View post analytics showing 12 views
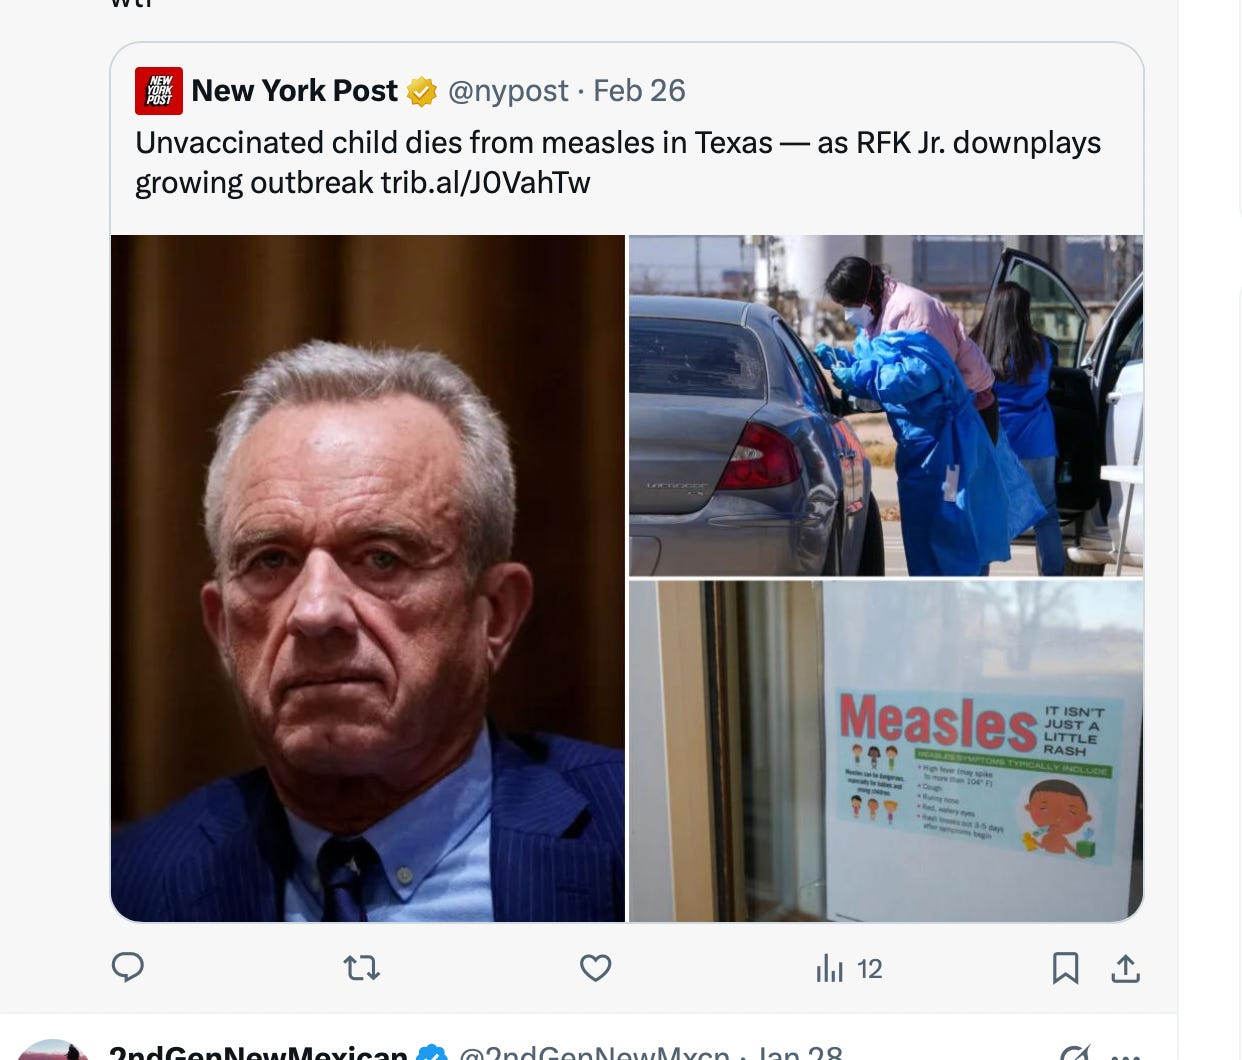The image size is (1242, 1060). pos(849,968)
